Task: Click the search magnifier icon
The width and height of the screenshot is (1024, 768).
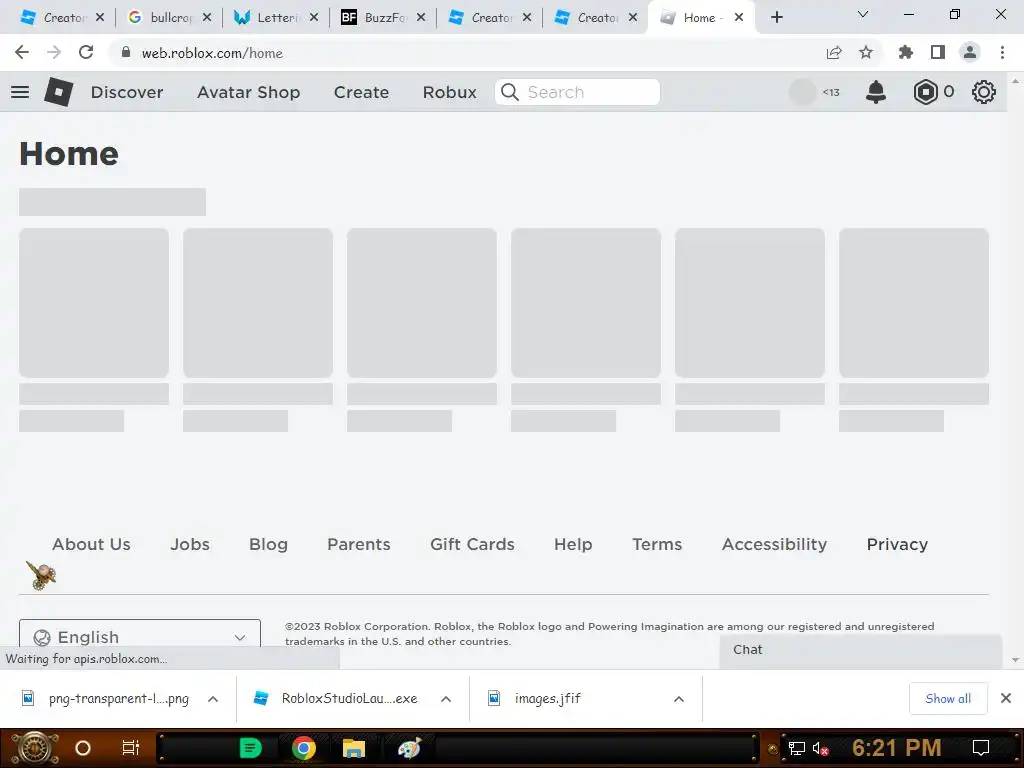Action: [510, 92]
